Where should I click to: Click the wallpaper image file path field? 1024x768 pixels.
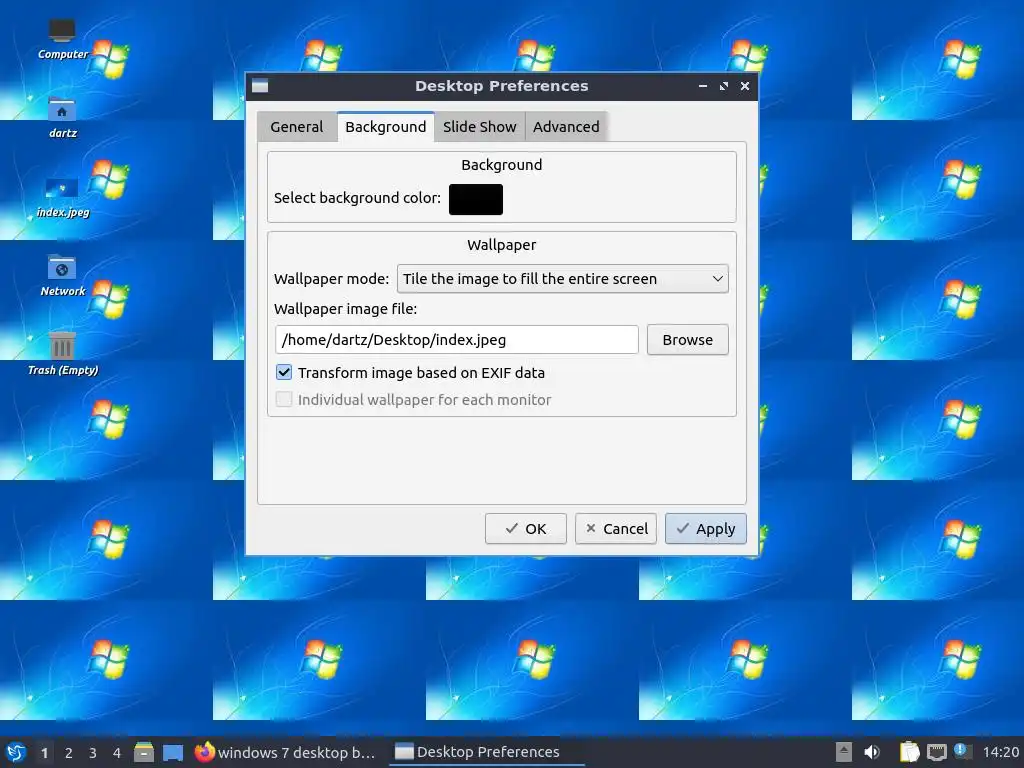pos(456,340)
